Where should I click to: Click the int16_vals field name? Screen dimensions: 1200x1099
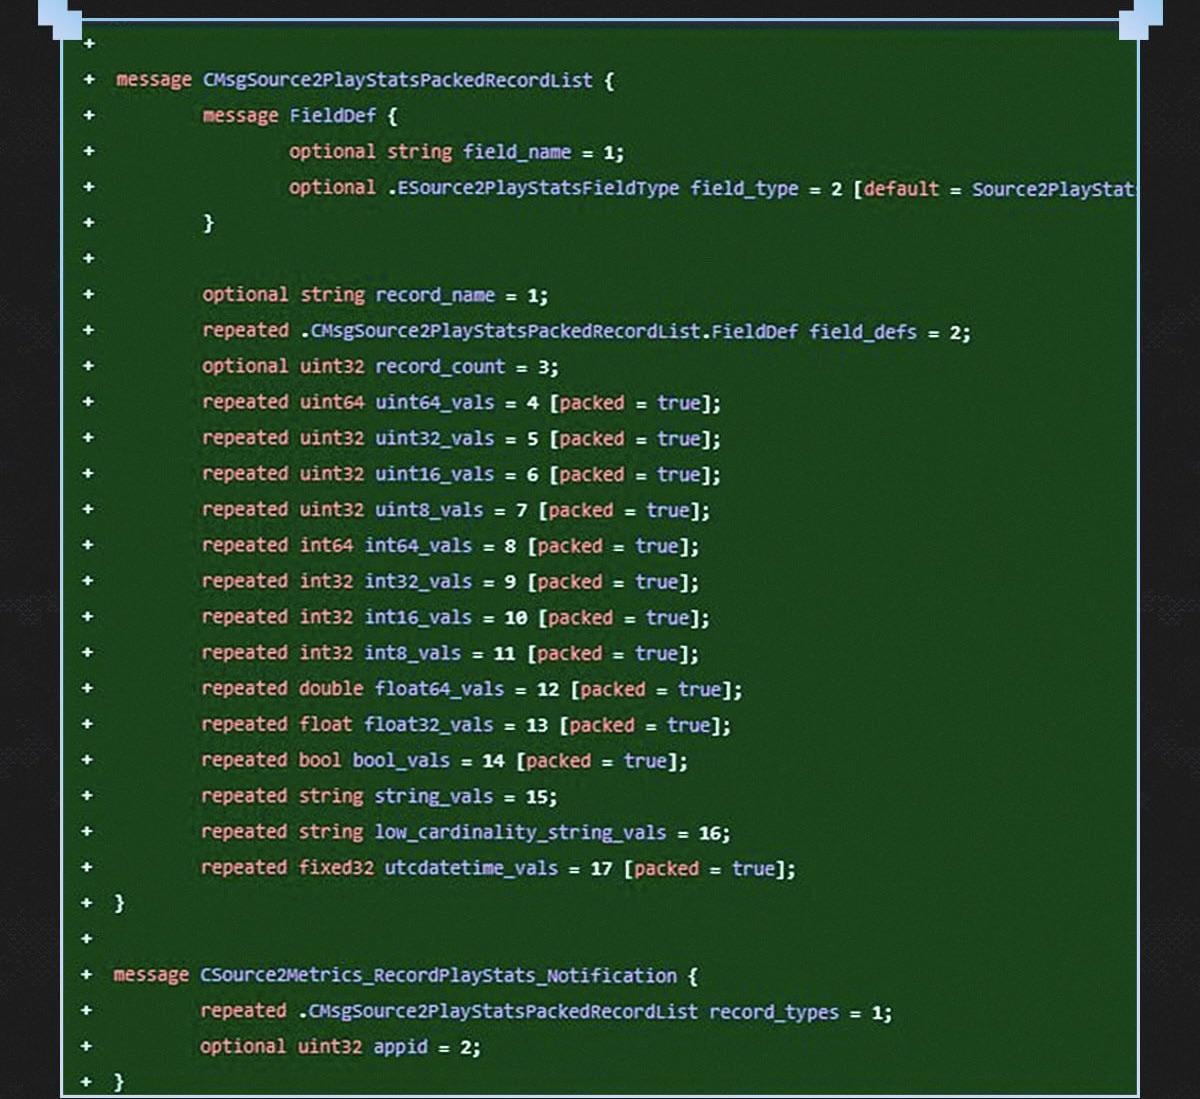(x=417, y=617)
